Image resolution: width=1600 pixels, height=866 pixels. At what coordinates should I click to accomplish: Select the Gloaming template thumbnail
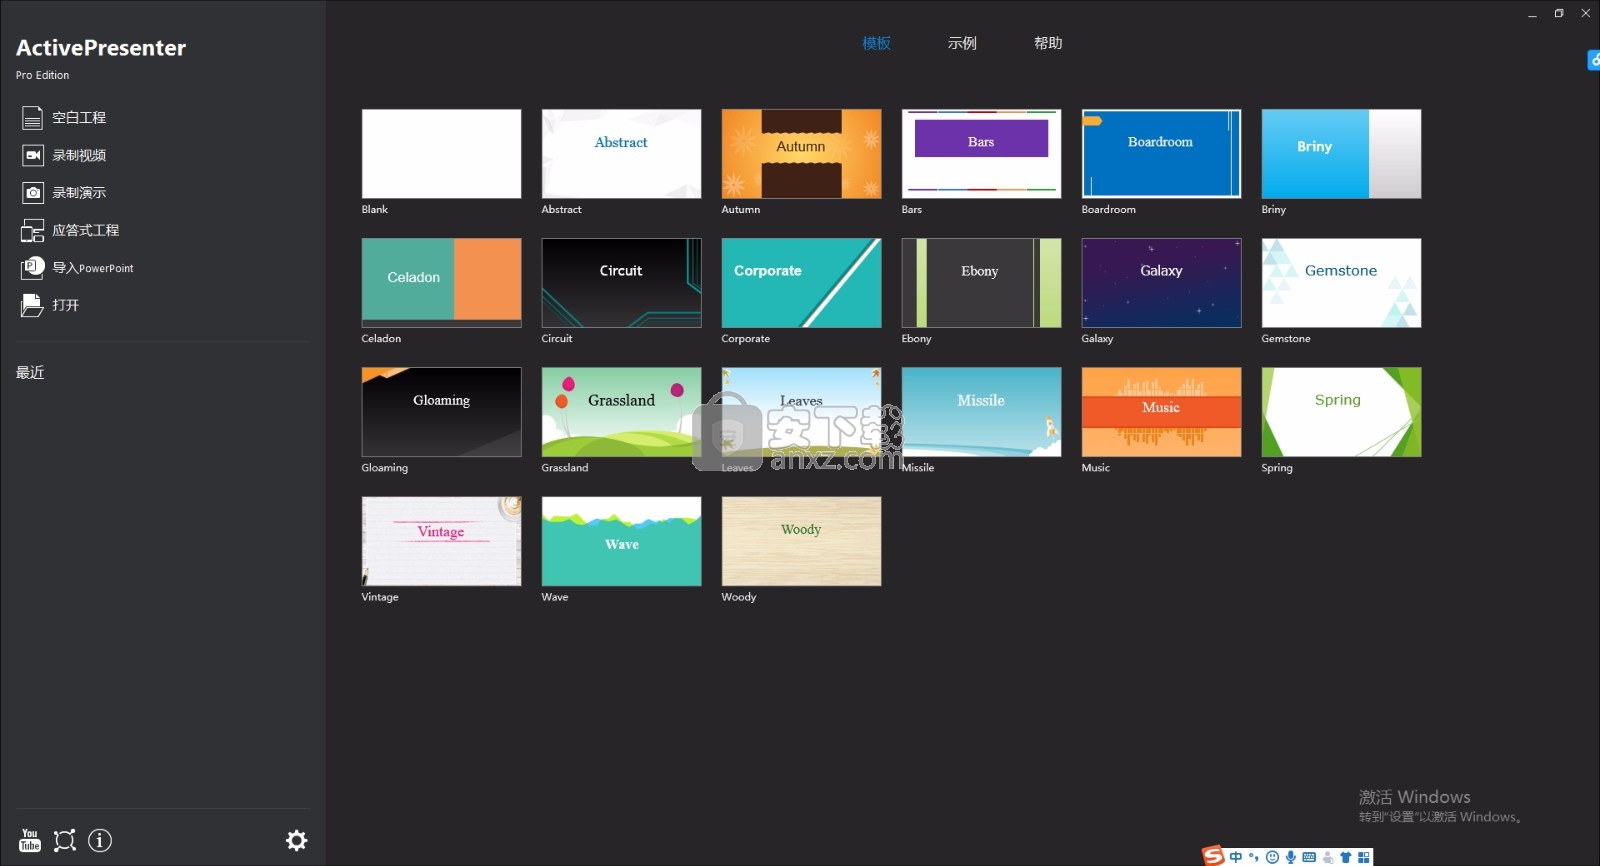441,412
